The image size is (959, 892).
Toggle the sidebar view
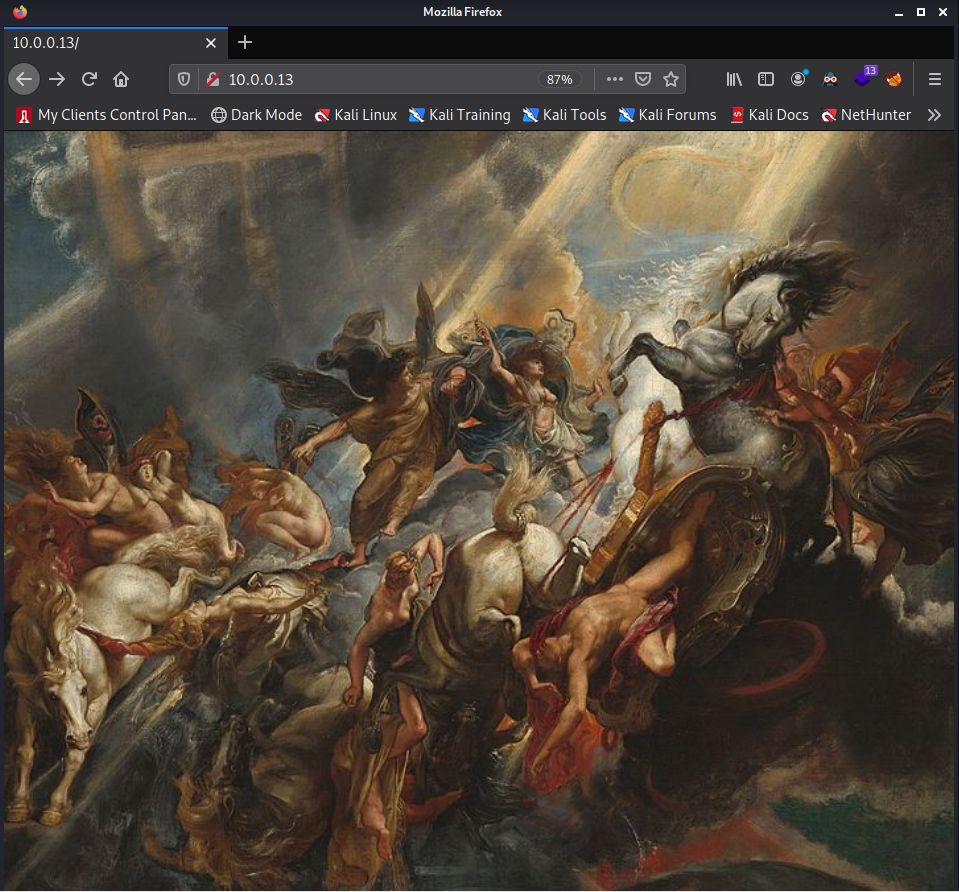point(766,80)
